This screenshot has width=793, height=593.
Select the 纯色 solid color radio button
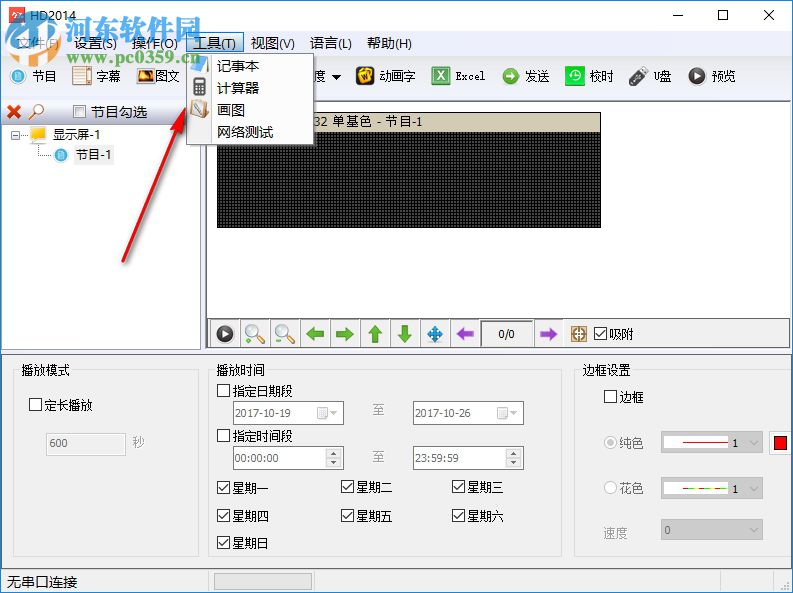coord(610,443)
